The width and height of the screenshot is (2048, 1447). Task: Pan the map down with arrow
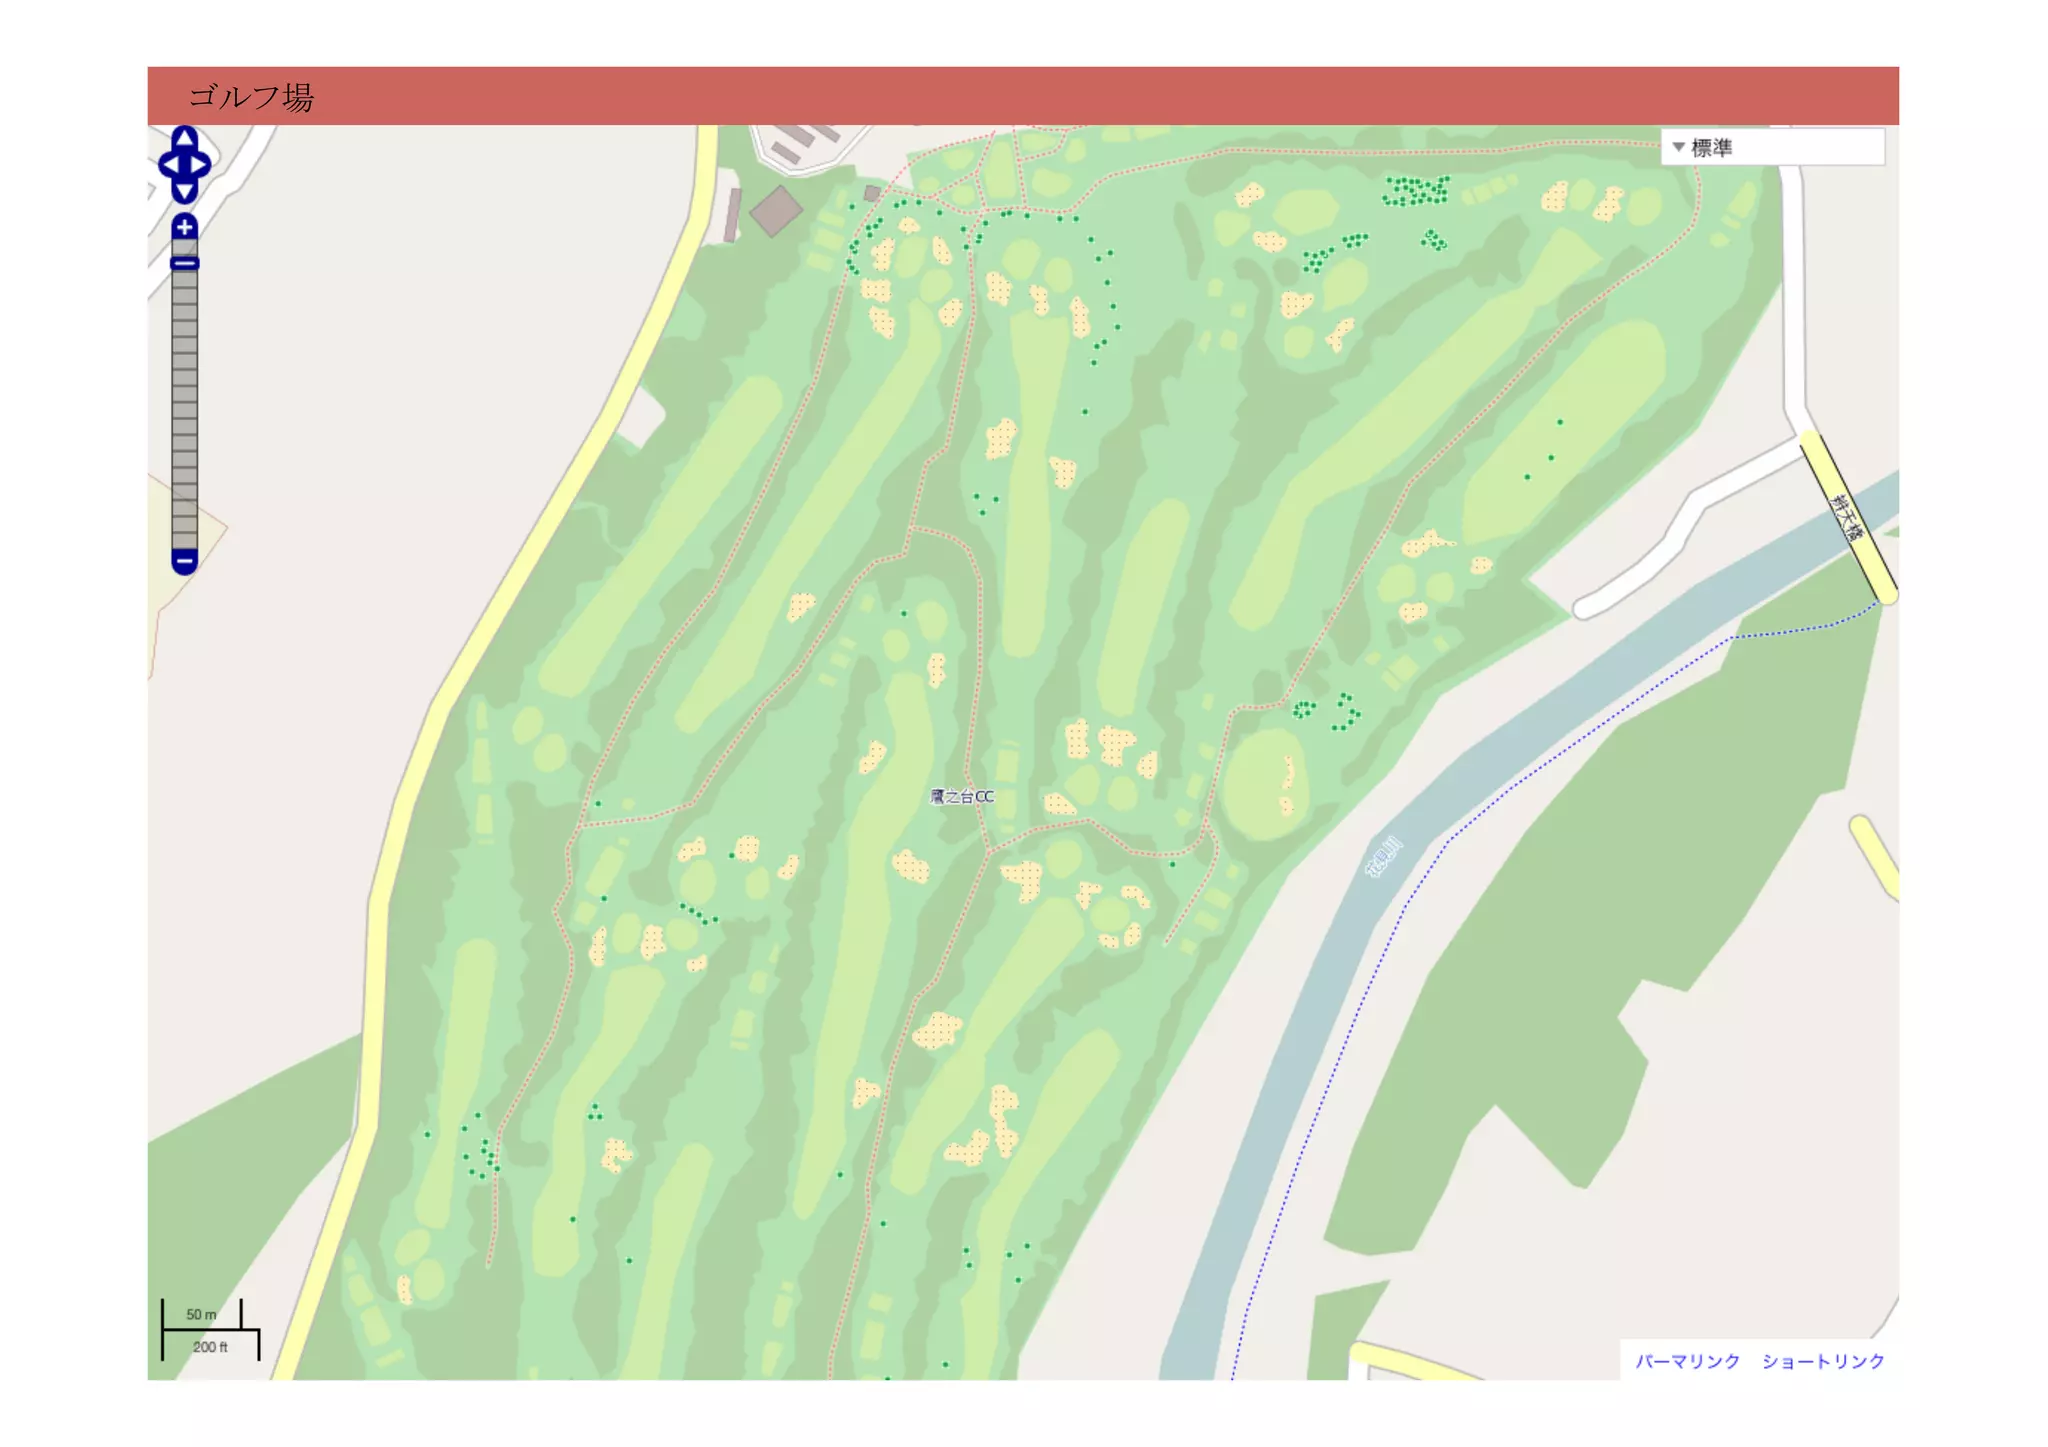click(184, 190)
